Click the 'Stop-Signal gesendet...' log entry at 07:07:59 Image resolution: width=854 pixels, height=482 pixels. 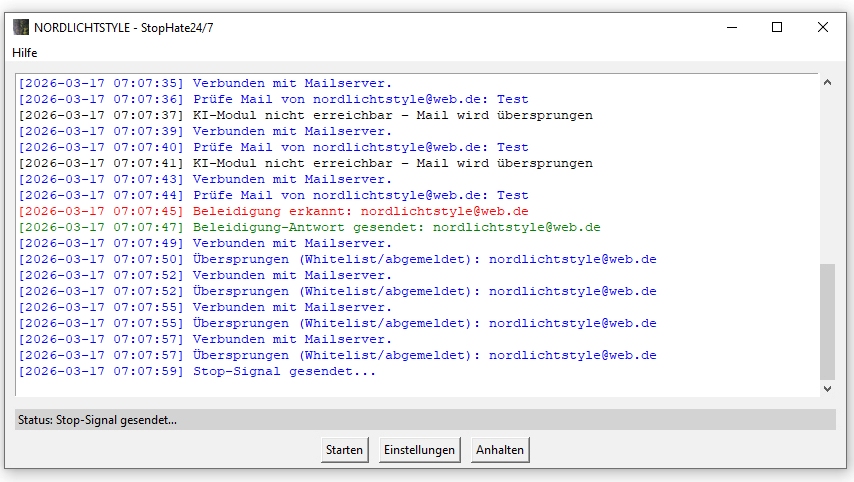coord(197,371)
